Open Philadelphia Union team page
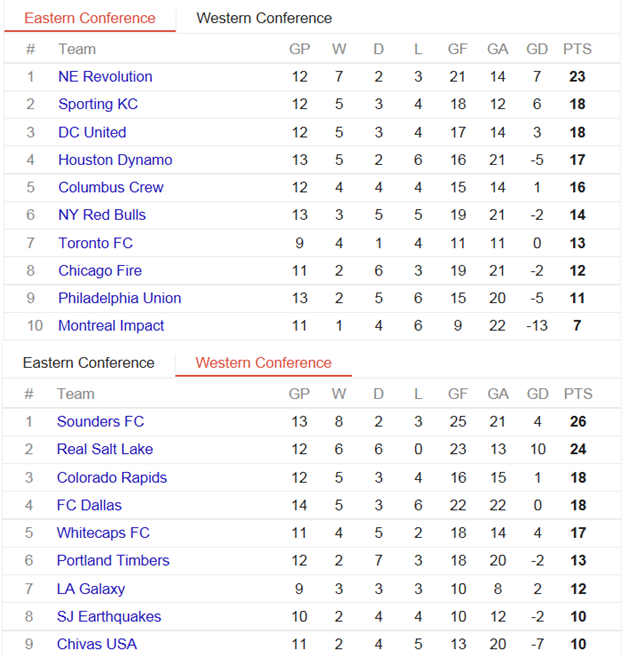The image size is (624, 661). [120, 298]
